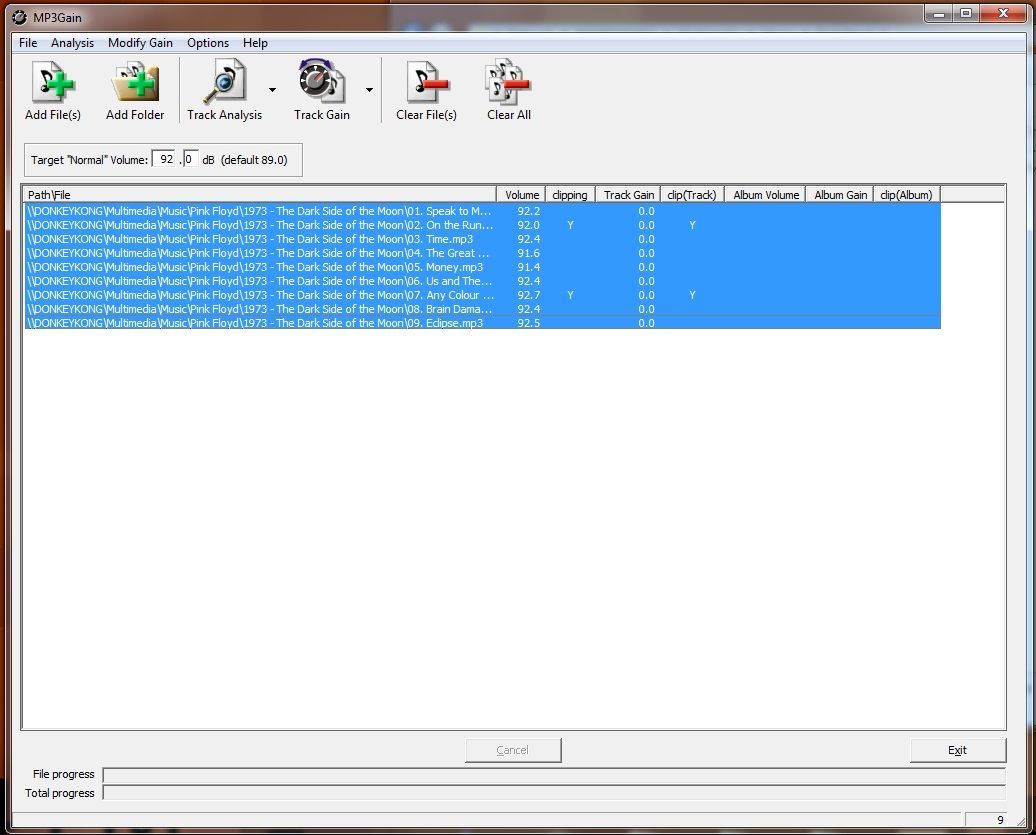This screenshot has height=835, width=1036.
Task: Click the Clear File(s) icon
Action: pyautogui.click(x=426, y=83)
